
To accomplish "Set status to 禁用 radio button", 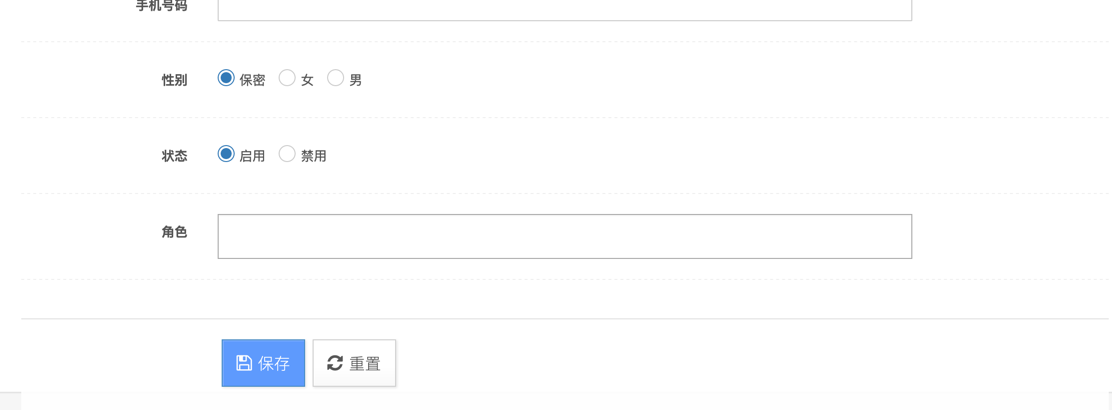I will click(x=287, y=154).
